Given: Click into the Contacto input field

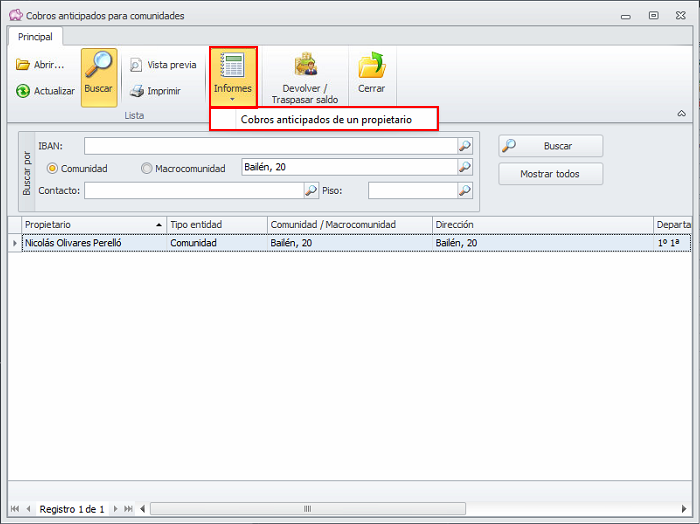Looking at the screenshot, I should 194,191.
